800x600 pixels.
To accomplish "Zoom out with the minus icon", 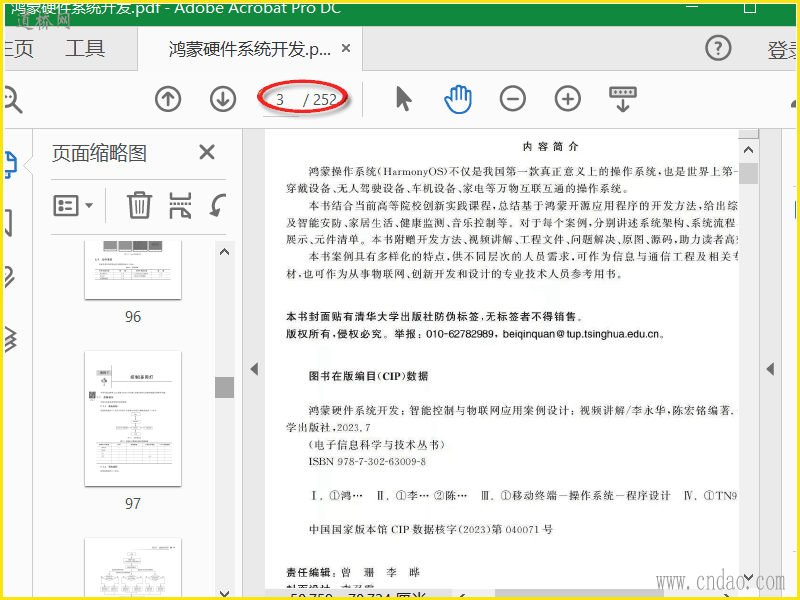I will 513,99.
